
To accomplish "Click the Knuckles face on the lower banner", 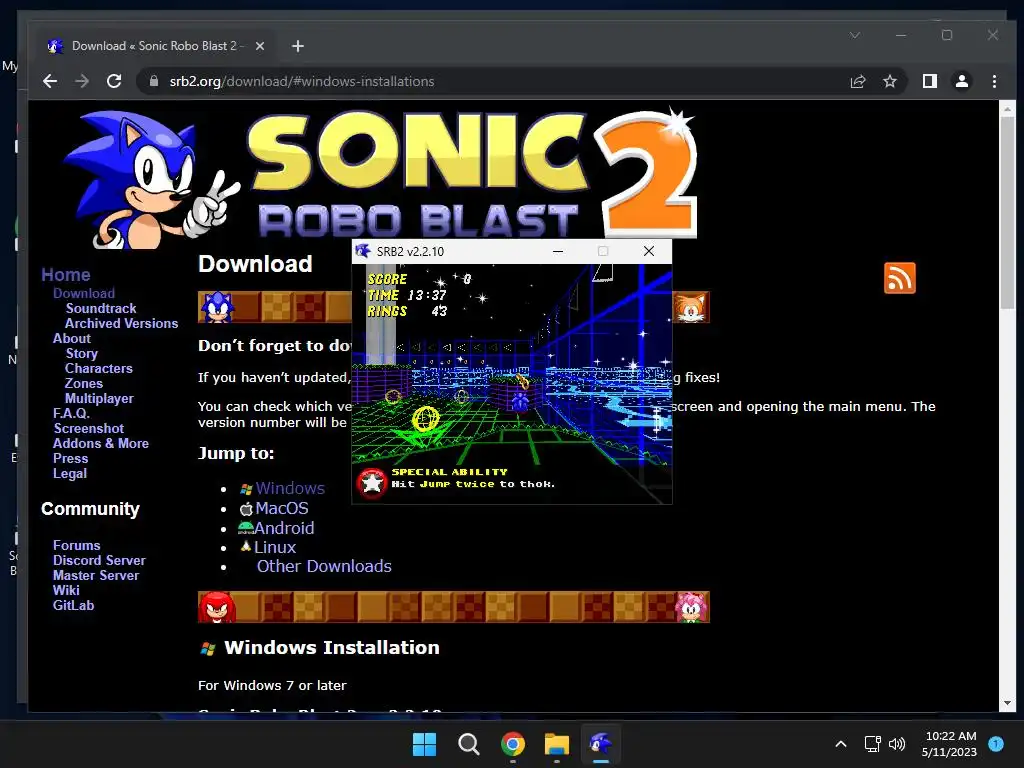I will tap(217, 607).
